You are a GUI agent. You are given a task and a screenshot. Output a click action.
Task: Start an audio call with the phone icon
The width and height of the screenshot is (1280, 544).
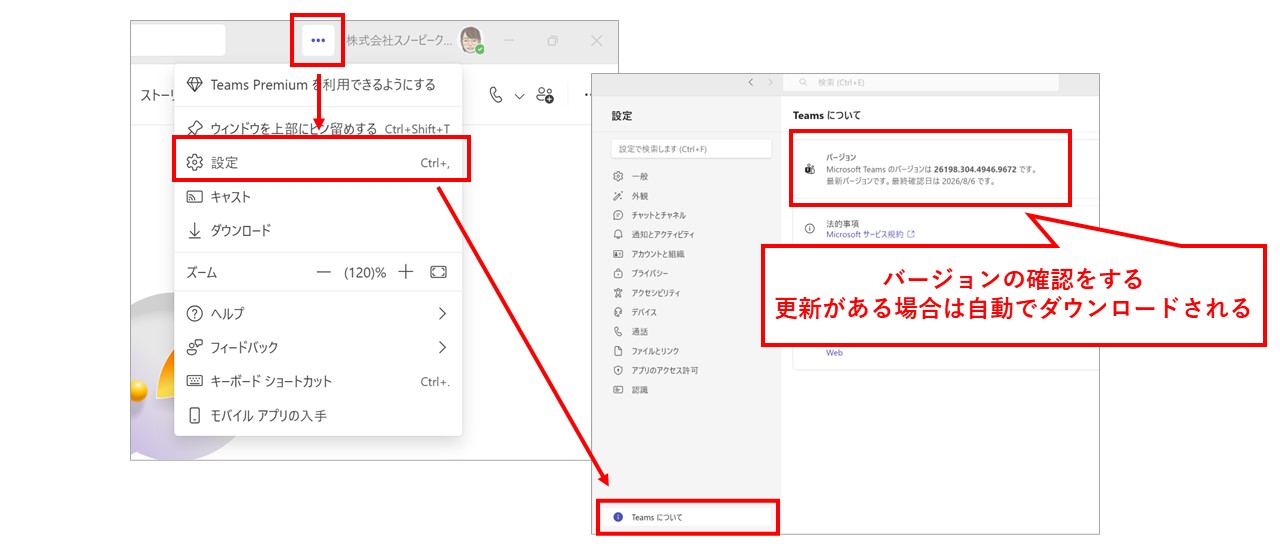[496, 95]
